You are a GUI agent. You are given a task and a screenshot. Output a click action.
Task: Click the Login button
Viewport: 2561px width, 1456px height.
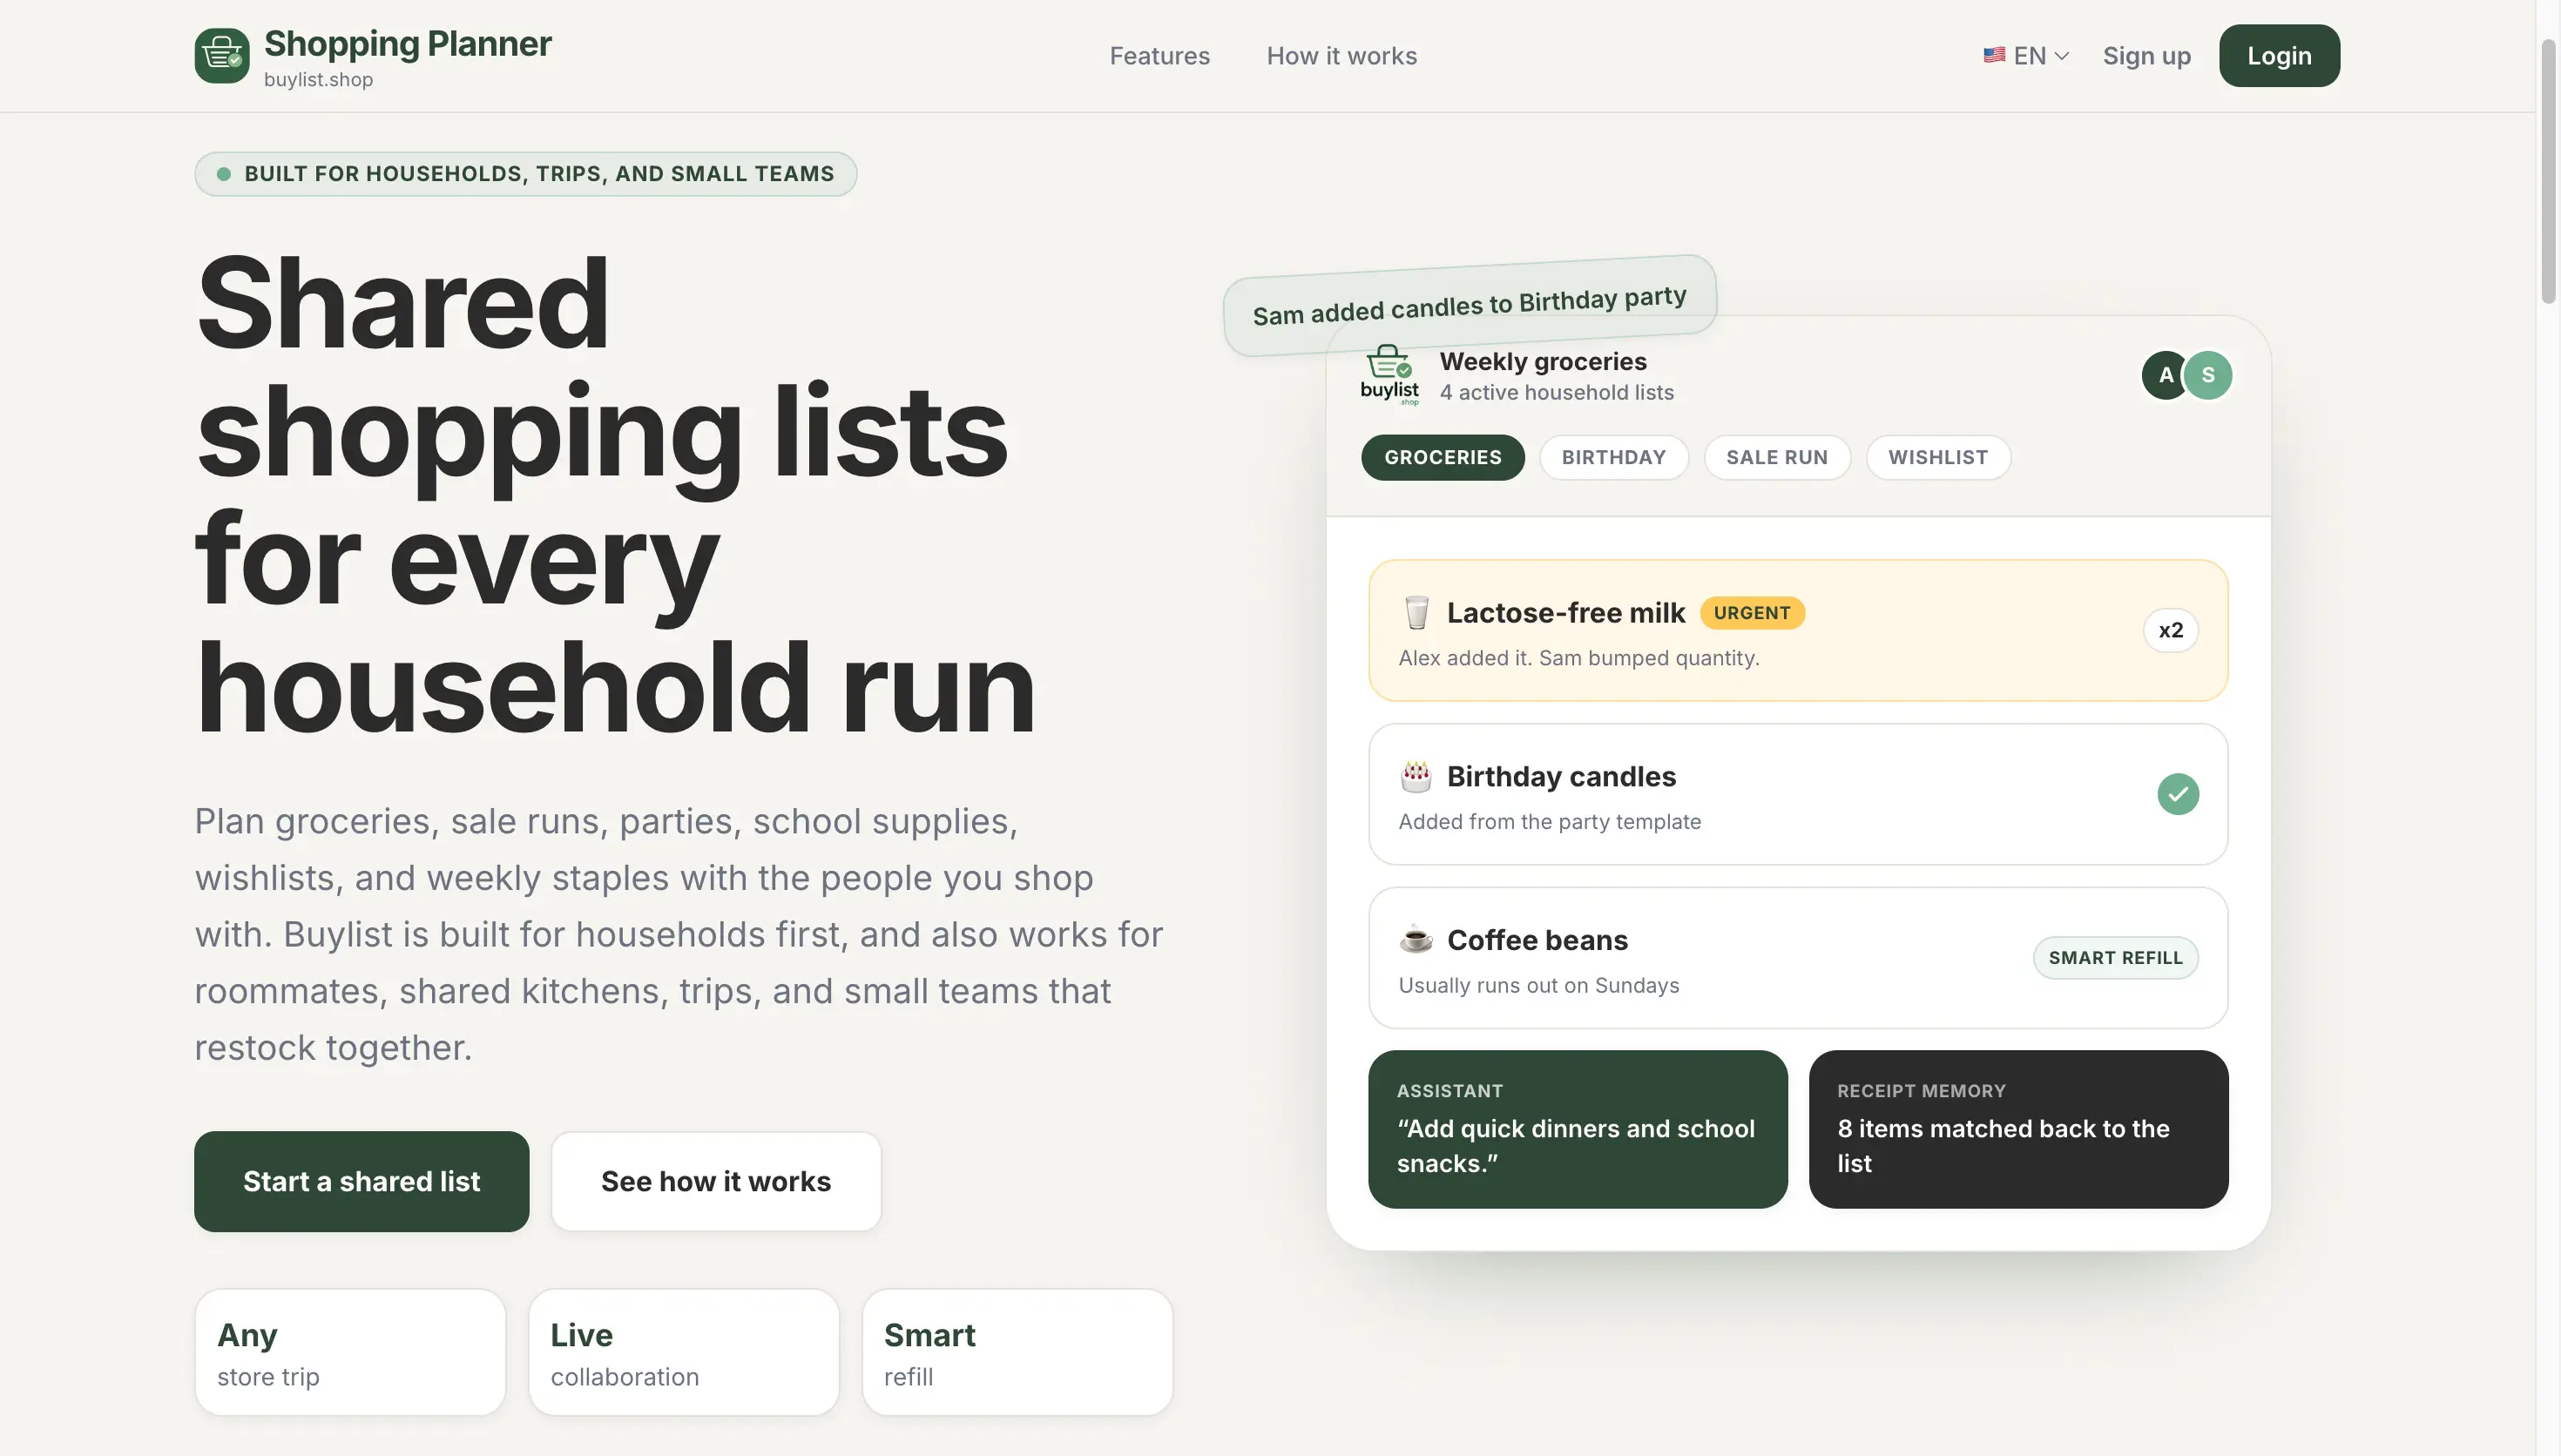[x=2279, y=56]
